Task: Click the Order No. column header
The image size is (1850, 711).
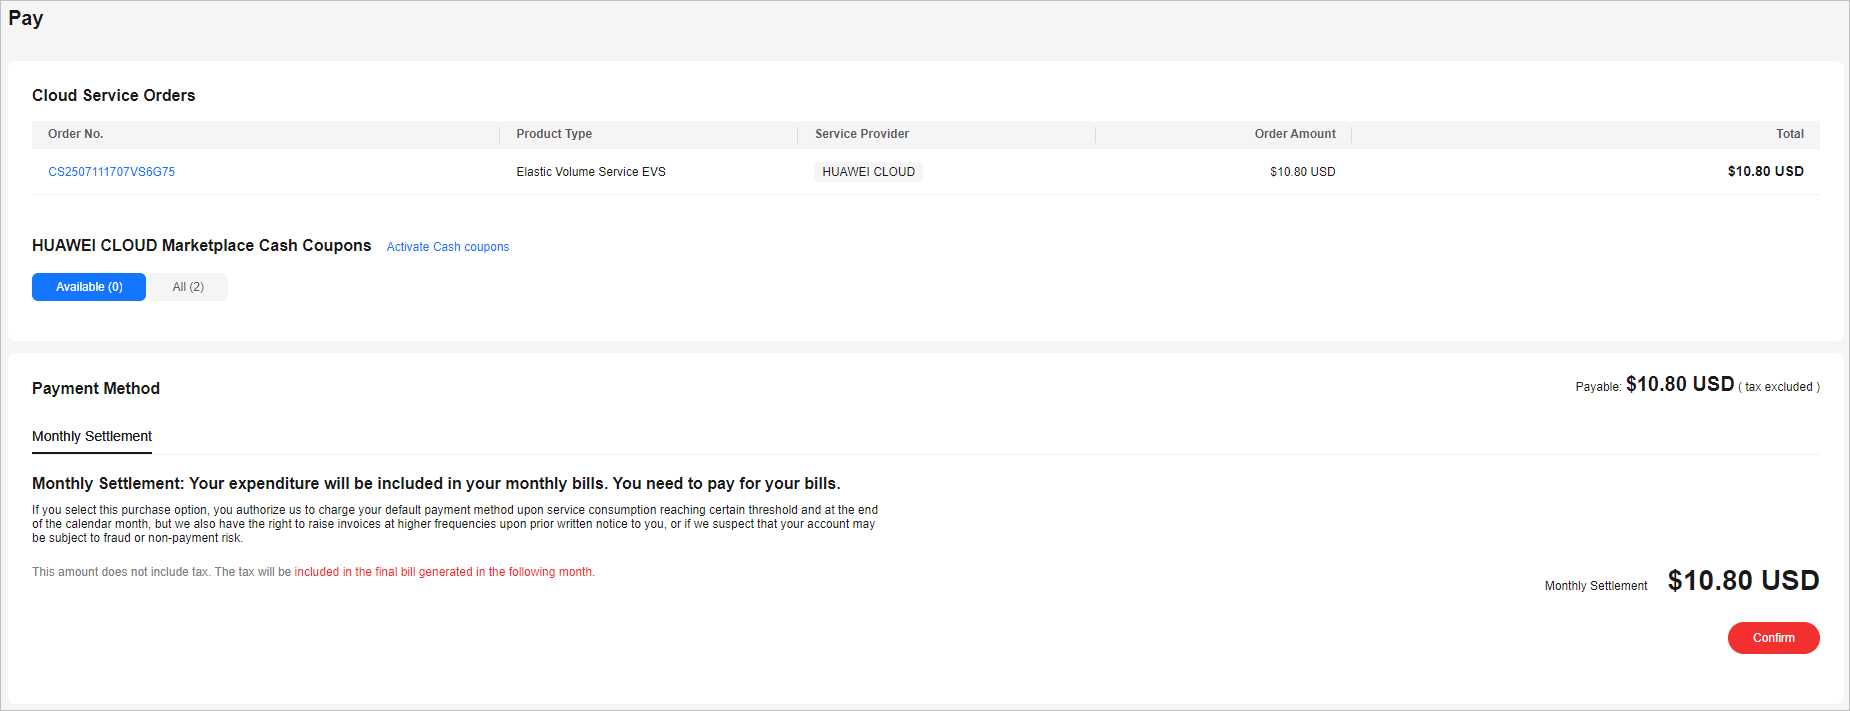Action: point(76,134)
